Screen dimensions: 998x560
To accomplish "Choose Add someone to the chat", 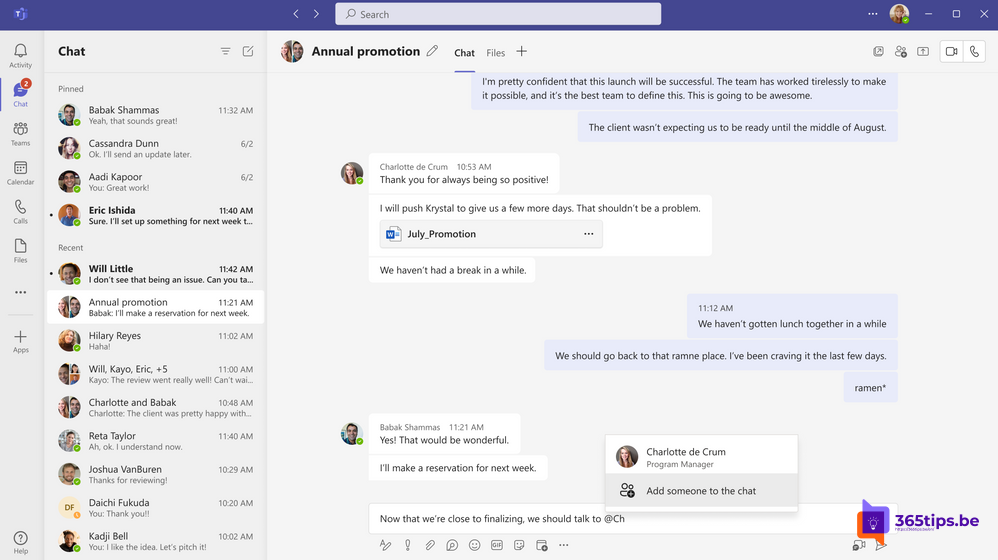I will (x=701, y=491).
